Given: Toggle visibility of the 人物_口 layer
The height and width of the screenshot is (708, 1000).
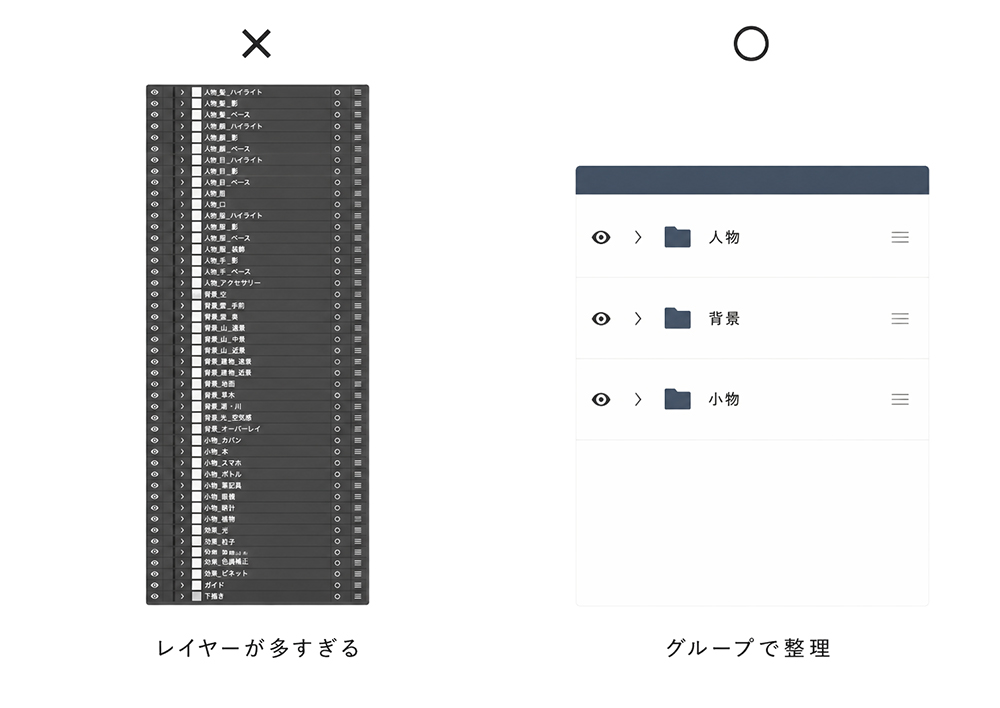Looking at the screenshot, I should (x=154, y=205).
